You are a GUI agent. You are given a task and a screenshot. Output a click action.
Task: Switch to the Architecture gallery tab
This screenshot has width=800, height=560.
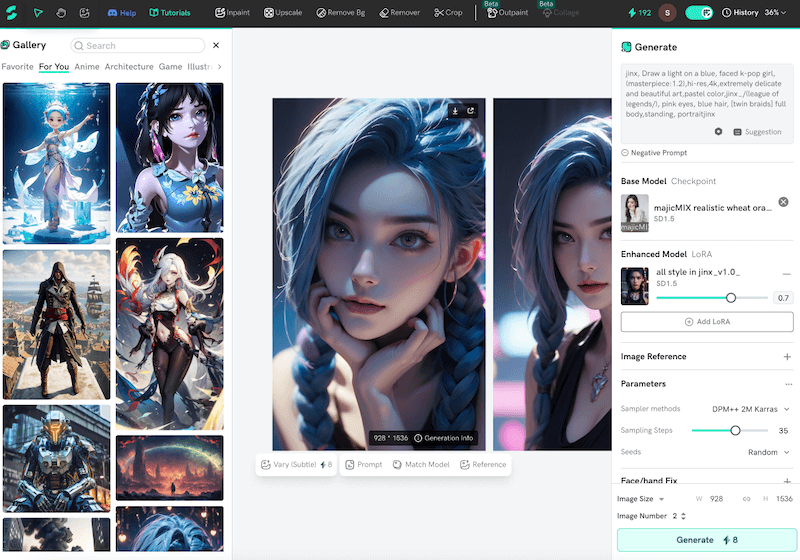pos(129,67)
